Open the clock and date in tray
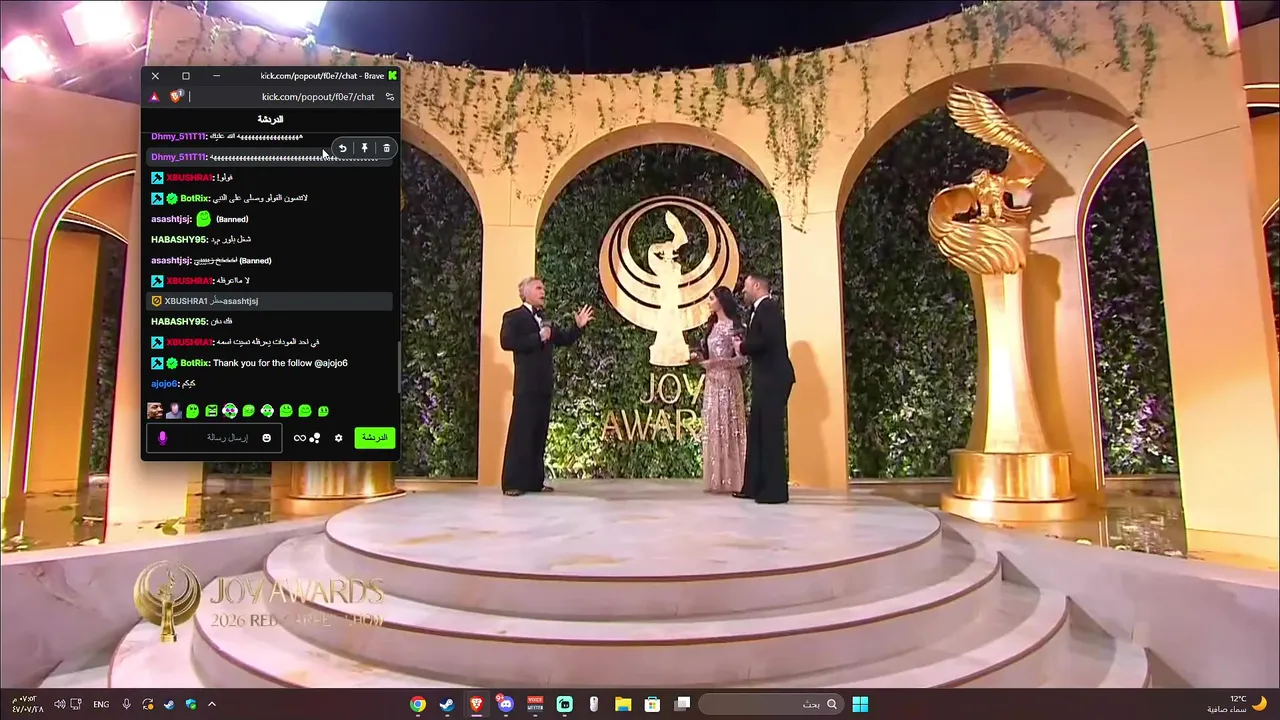 28,704
